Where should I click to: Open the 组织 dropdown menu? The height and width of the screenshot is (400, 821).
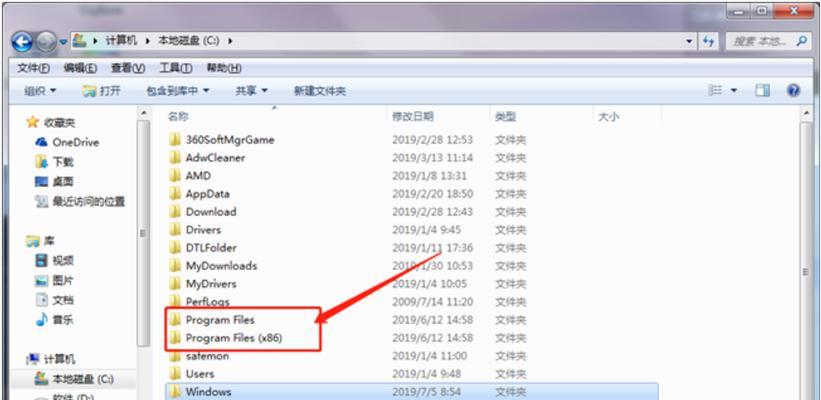[40, 90]
